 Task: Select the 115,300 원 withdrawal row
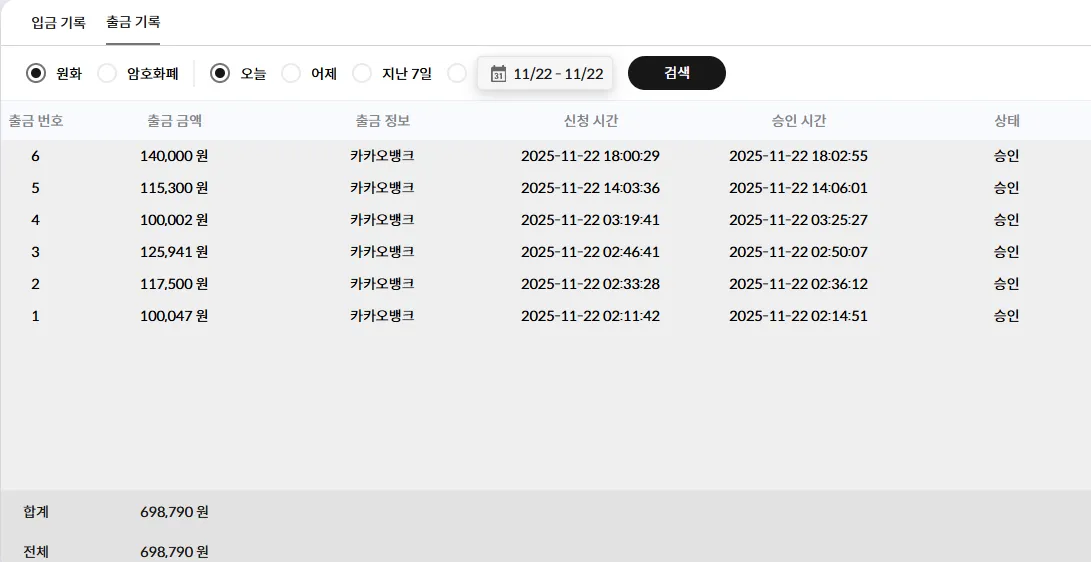(x=546, y=188)
